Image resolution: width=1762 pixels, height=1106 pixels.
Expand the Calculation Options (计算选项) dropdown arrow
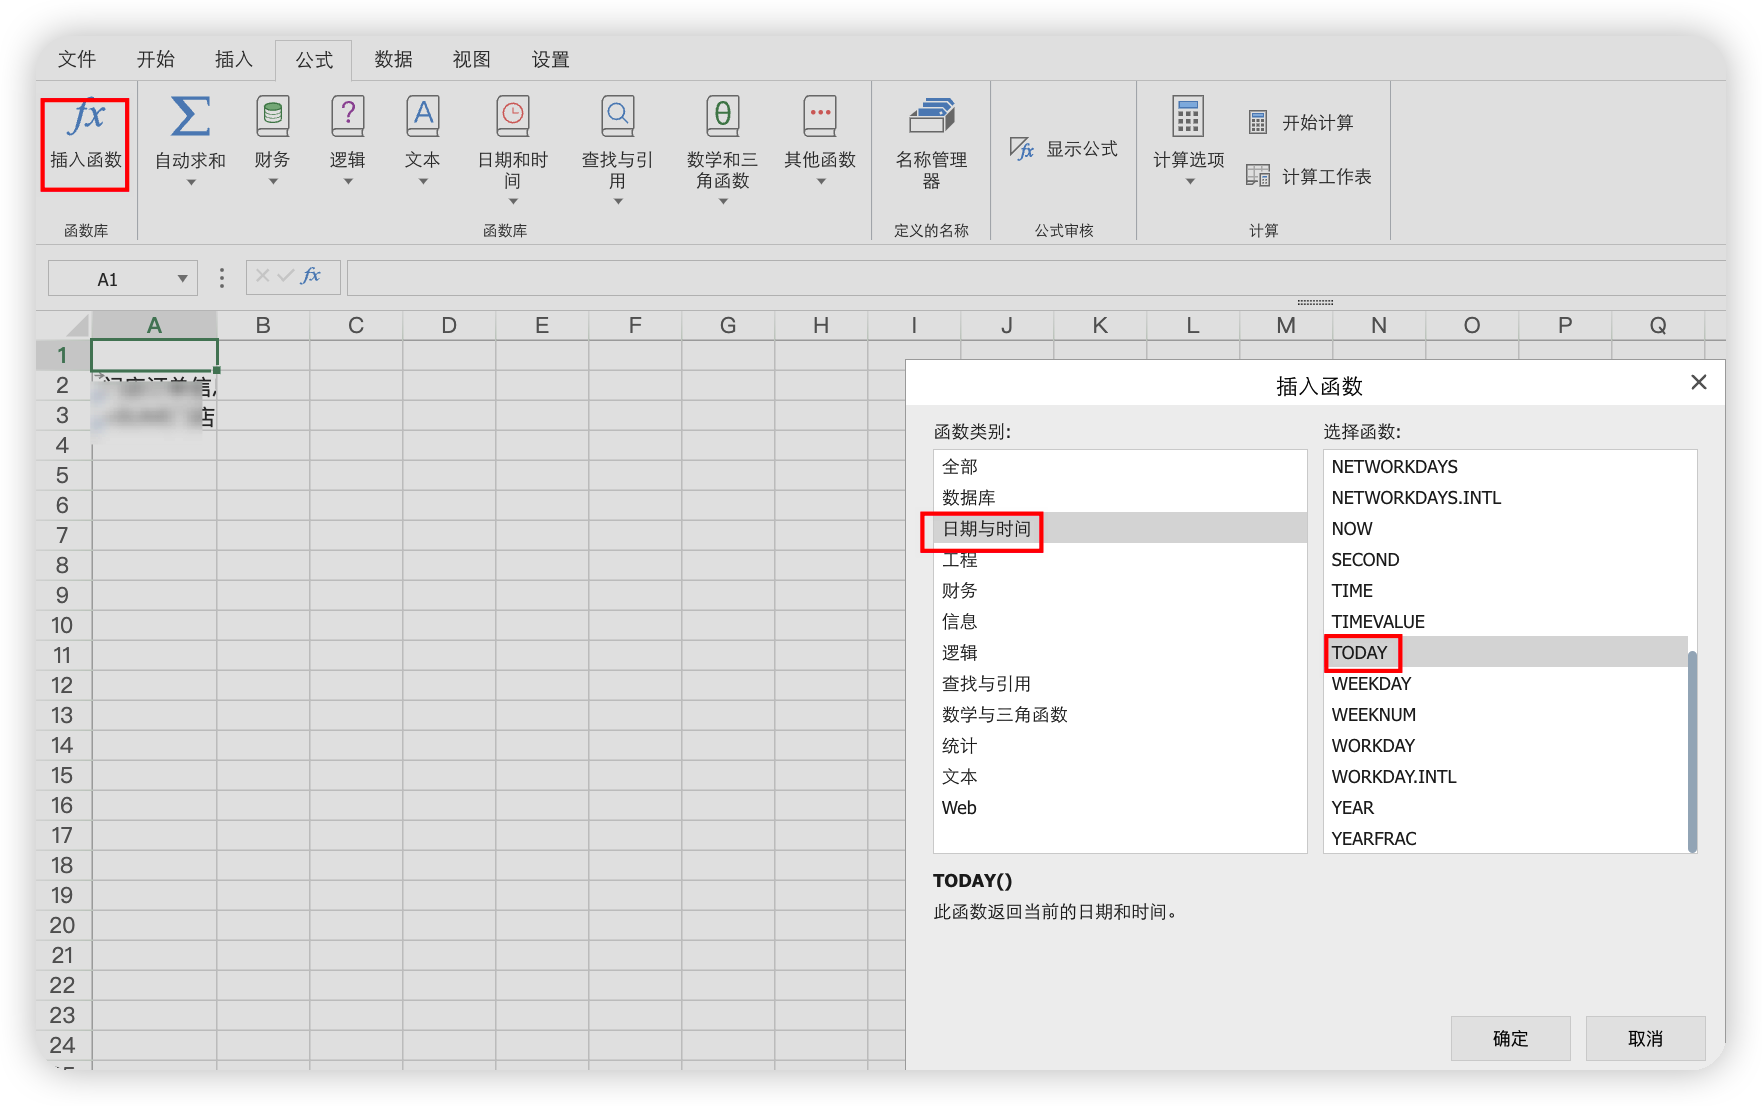tap(1189, 182)
